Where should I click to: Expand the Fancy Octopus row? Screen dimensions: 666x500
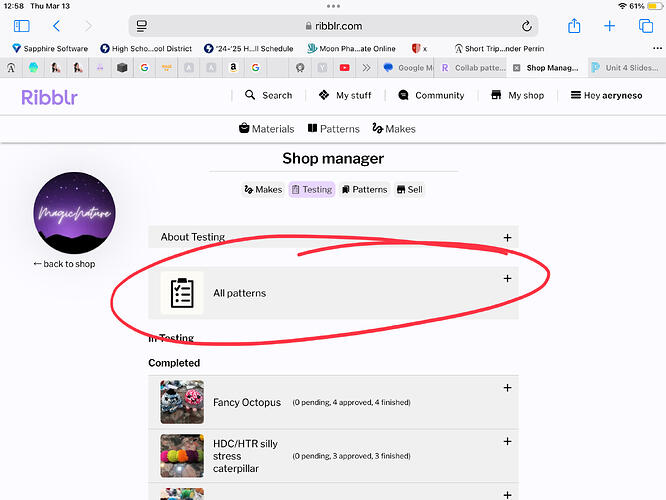[x=507, y=388]
